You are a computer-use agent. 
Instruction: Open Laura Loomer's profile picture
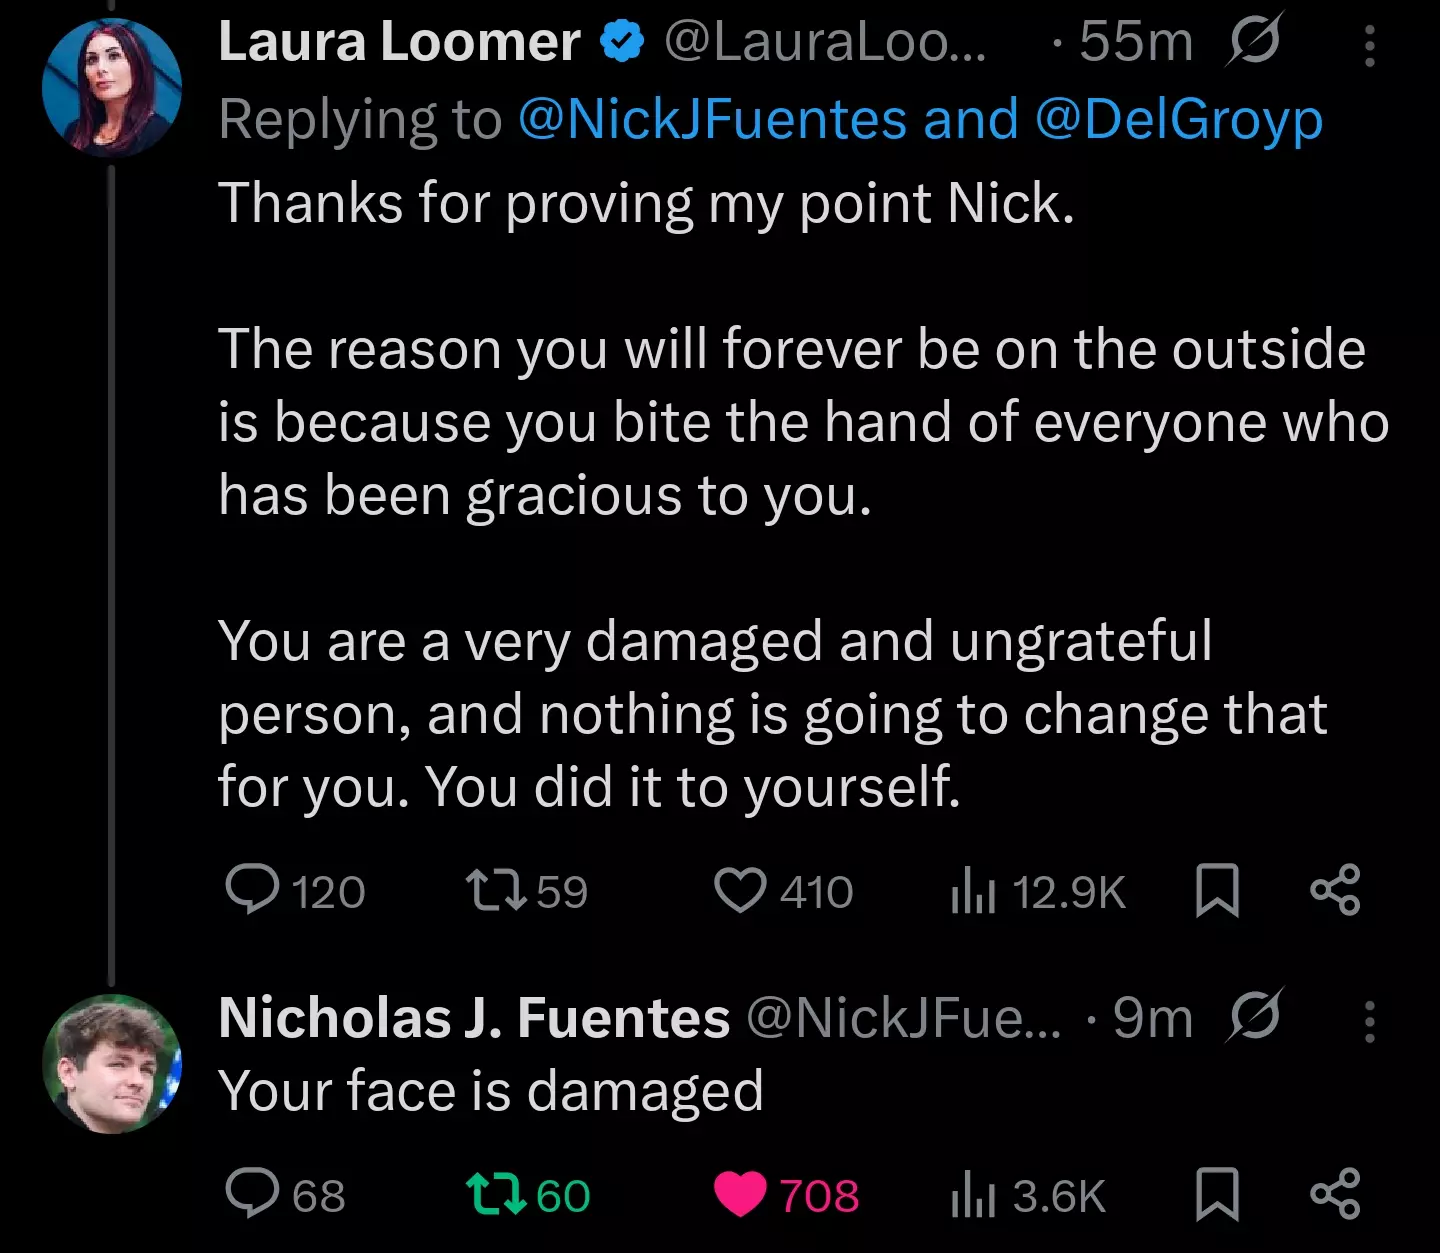coord(112,88)
